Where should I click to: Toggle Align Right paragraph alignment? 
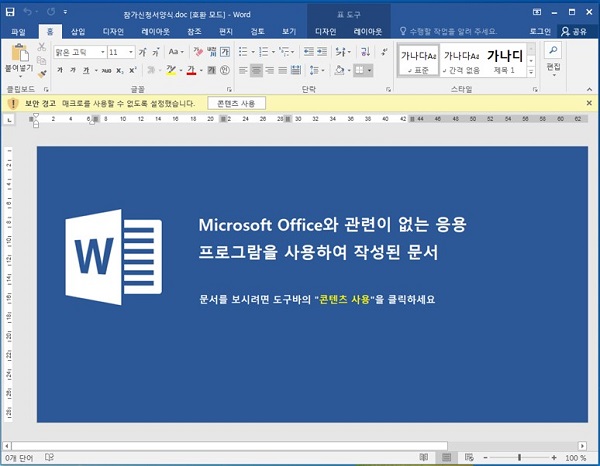tap(269, 70)
